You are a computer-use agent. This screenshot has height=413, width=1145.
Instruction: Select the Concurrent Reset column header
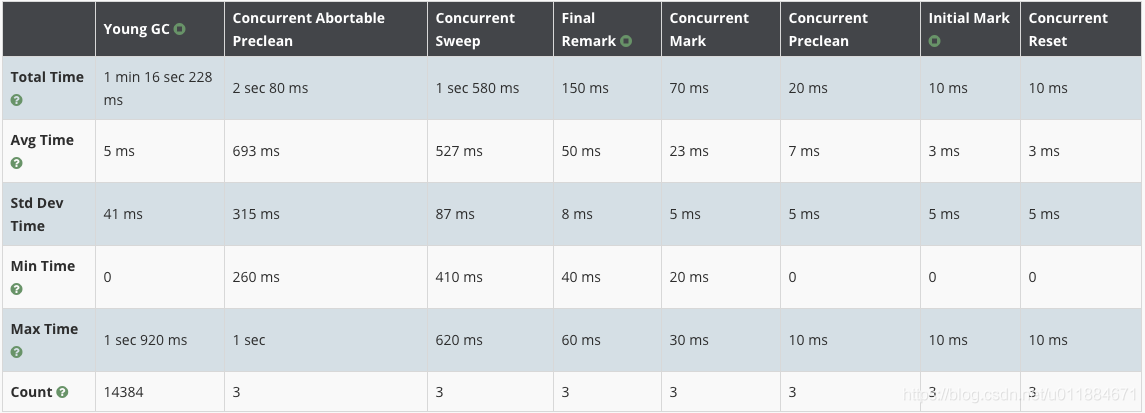pyautogui.click(x=1081, y=29)
